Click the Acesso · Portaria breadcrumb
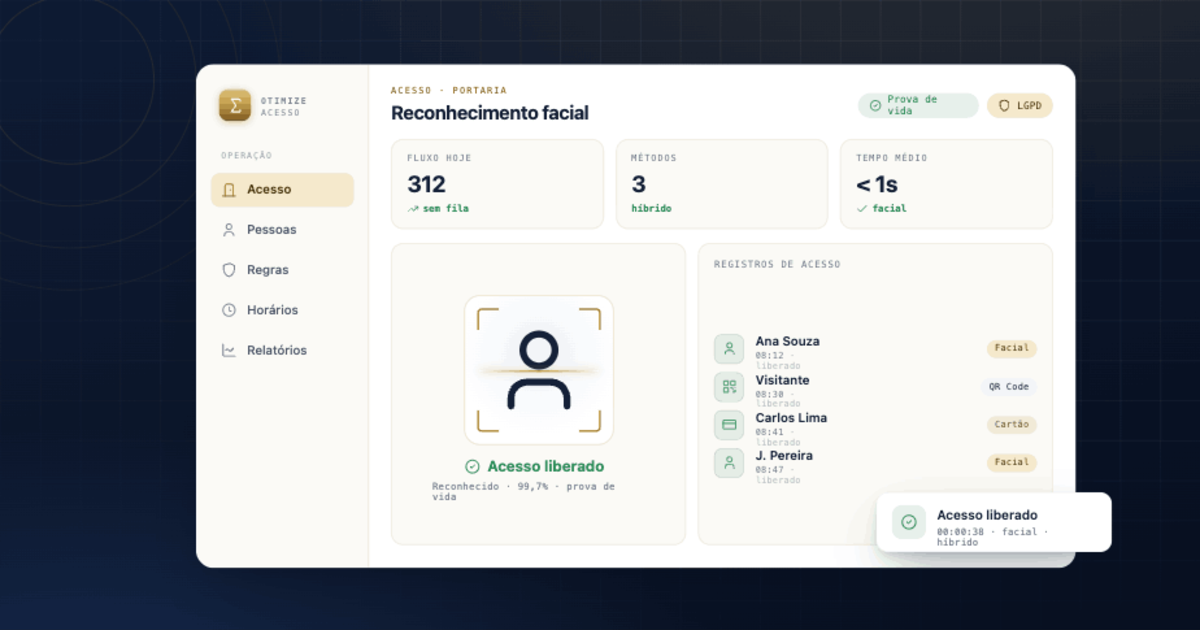Image resolution: width=1200 pixels, height=630 pixels. click(449, 90)
